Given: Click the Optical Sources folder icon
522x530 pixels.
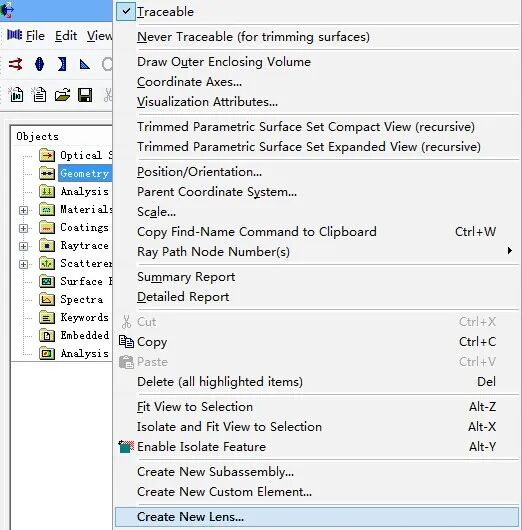Looking at the screenshot, I should pyautogui.click(x=47, y=155).
